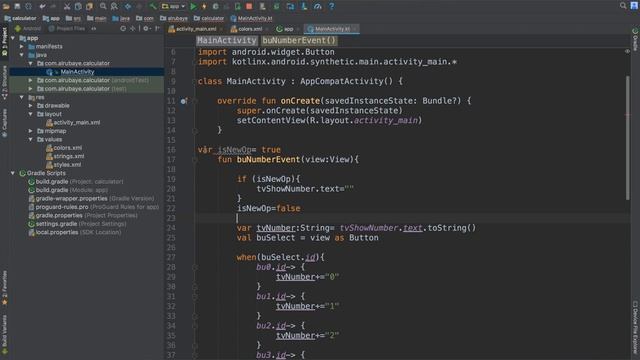Select local.properties (SDK Location) entry
Viewport: 640px width, 360px height.
click(x=75, y=232)
